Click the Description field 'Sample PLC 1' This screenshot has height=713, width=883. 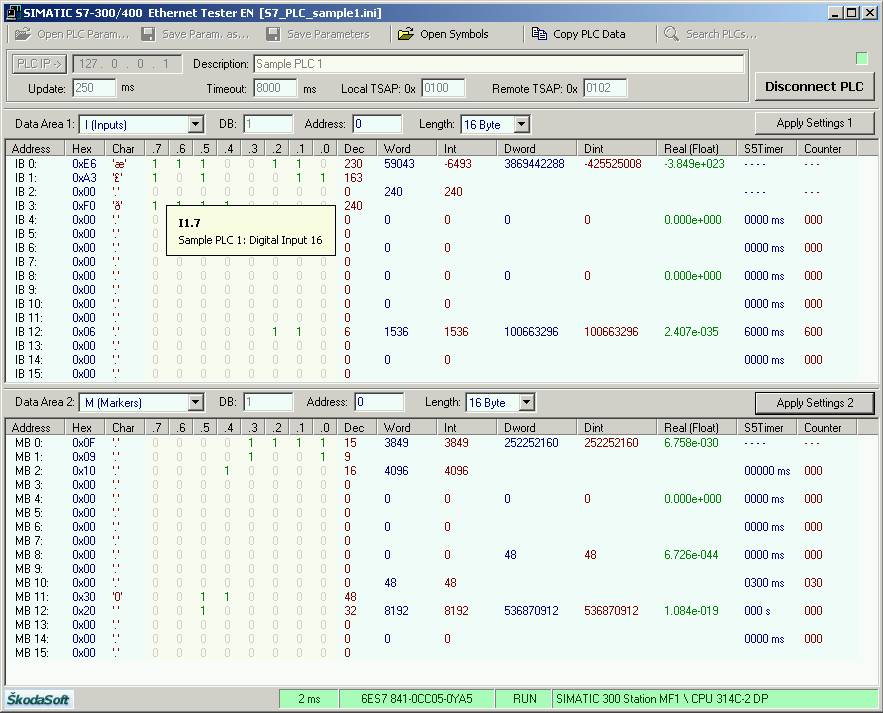coord(498,64)
